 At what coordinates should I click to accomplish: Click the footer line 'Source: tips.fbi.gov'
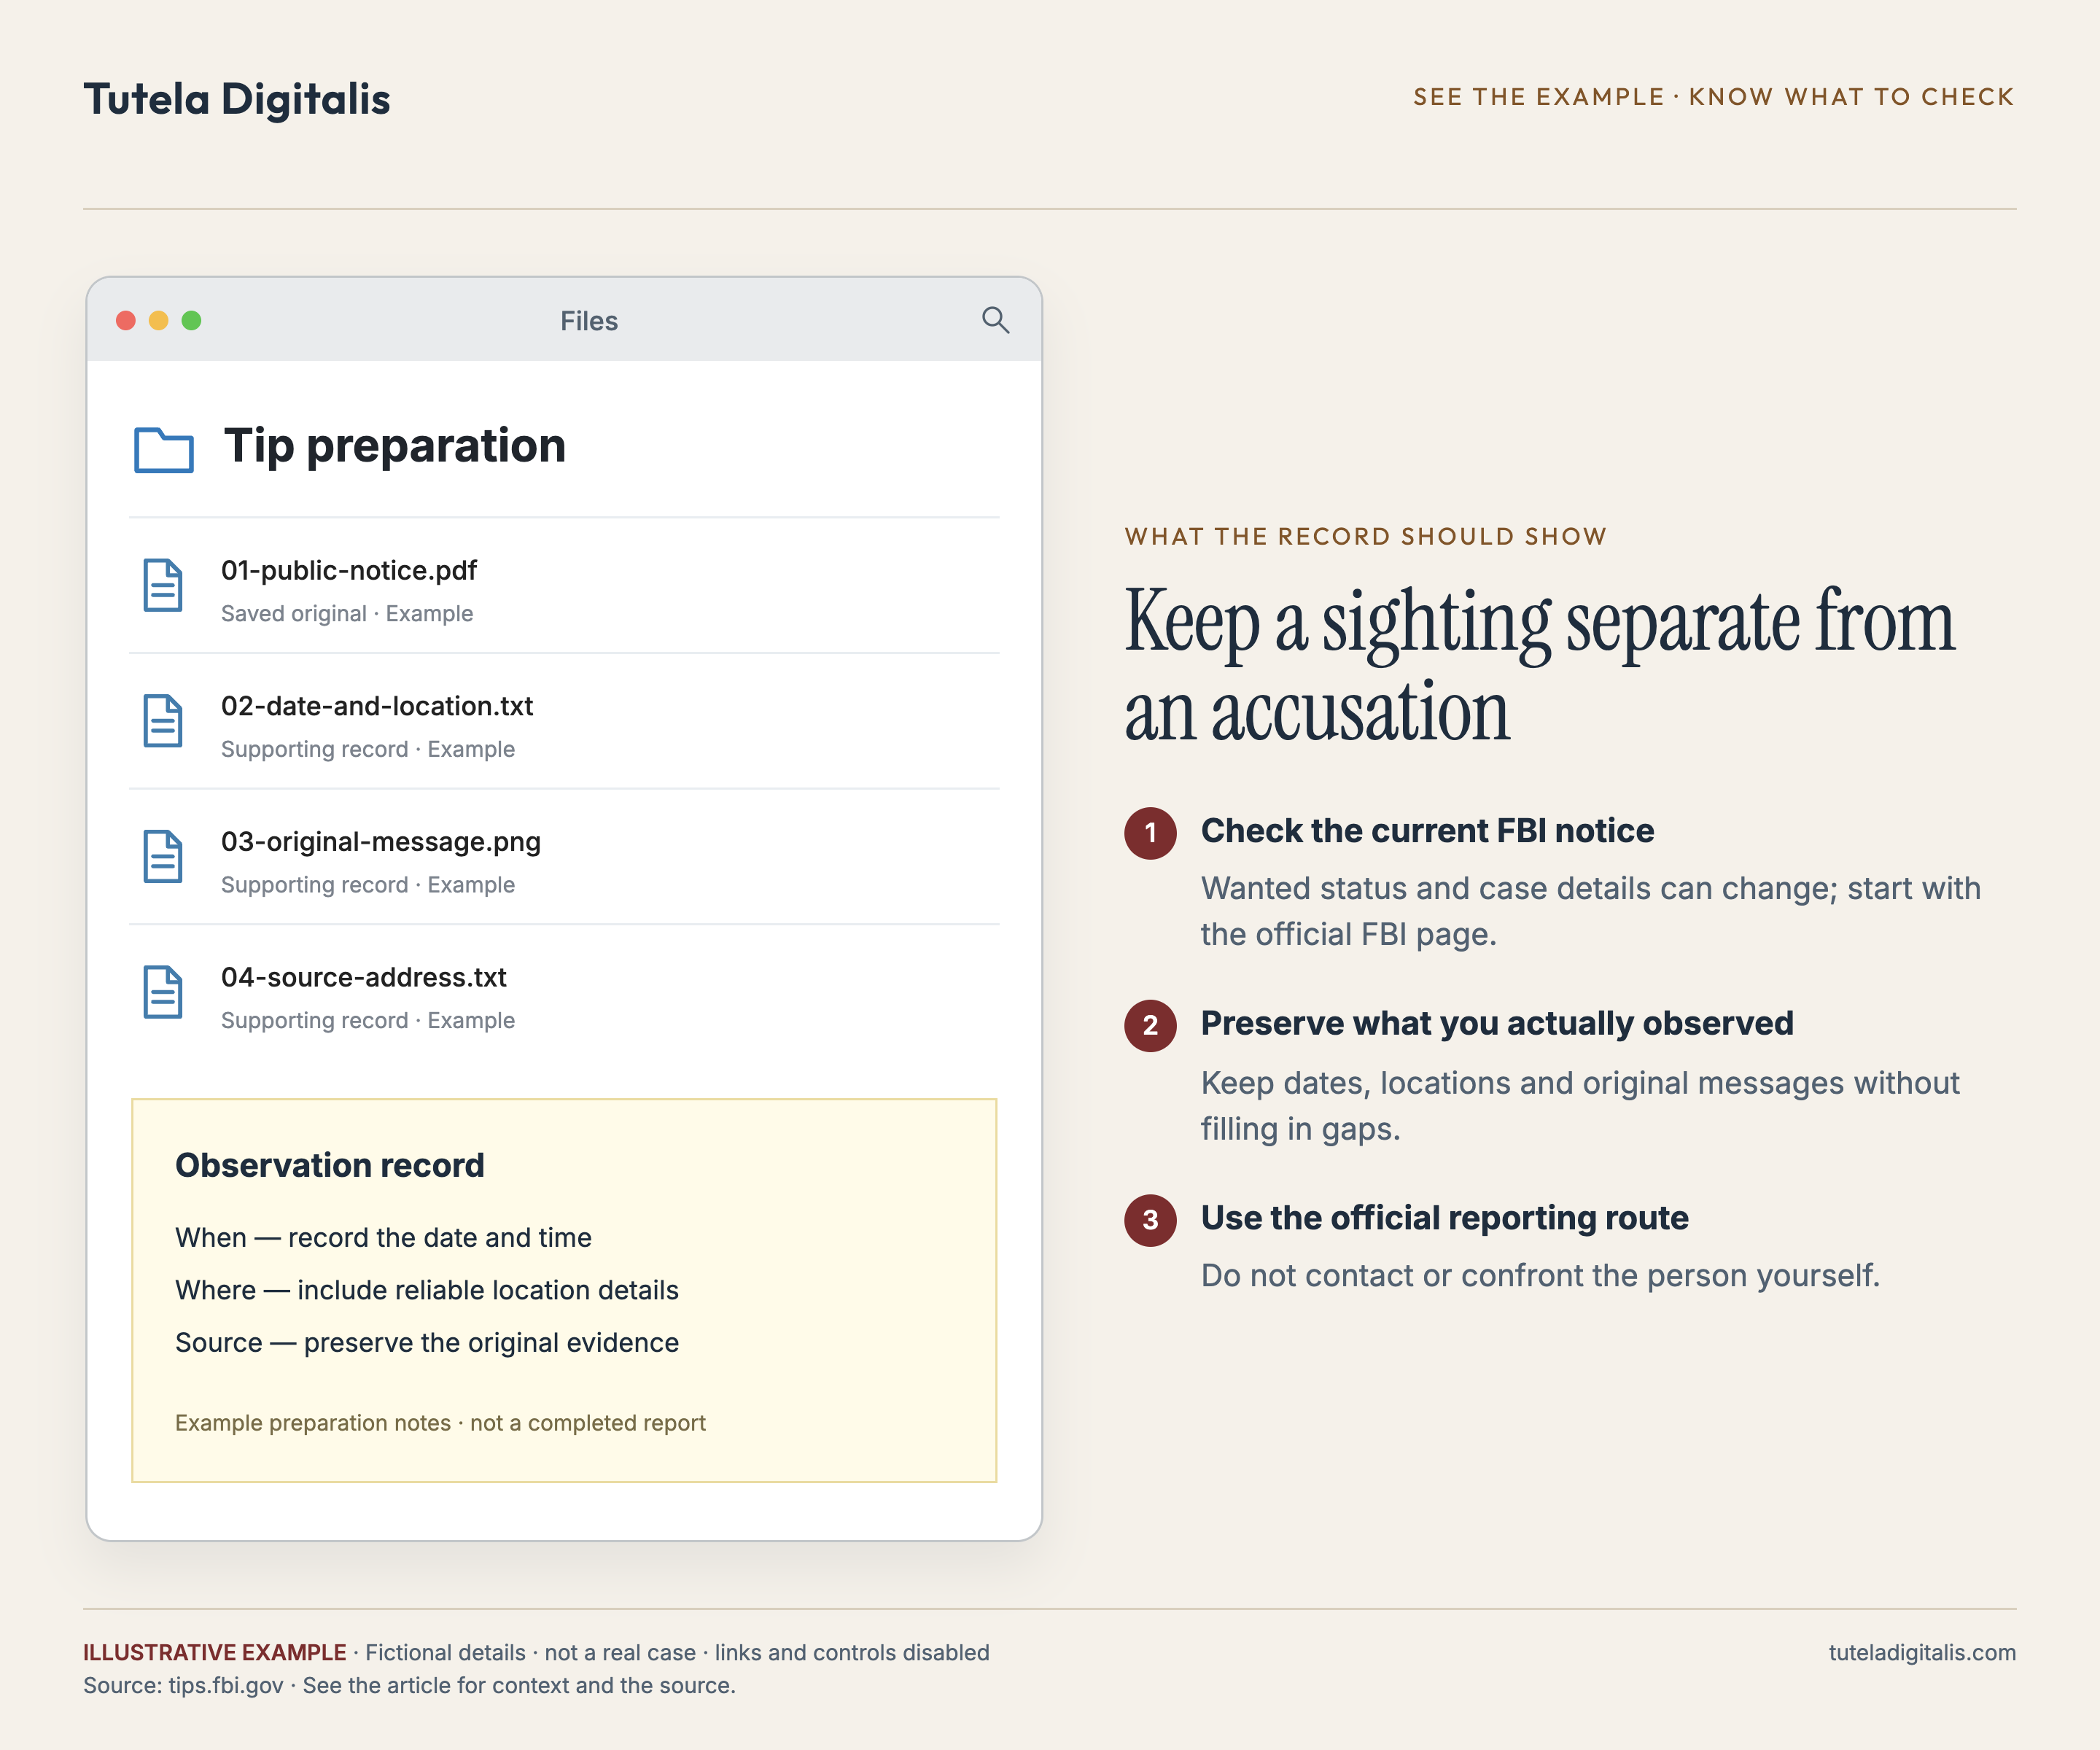tap(410, 1686)
